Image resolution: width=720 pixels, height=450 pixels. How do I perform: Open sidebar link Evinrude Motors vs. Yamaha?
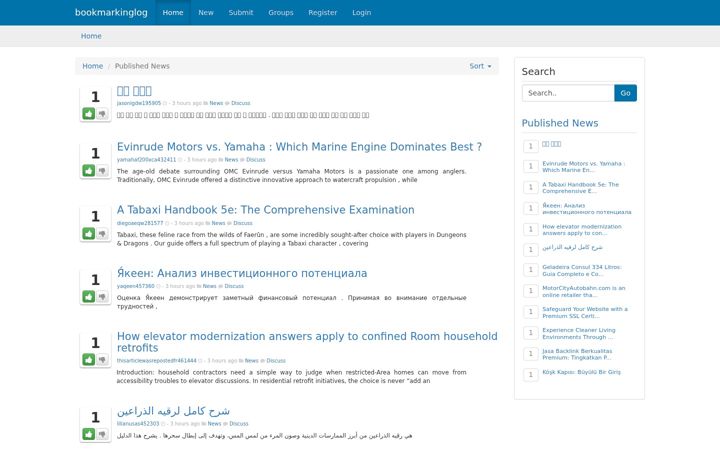[x=583, y=167]
